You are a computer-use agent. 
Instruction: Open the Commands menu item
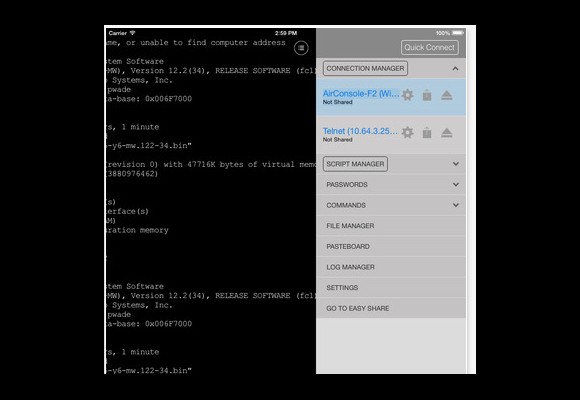coord(391,205)
